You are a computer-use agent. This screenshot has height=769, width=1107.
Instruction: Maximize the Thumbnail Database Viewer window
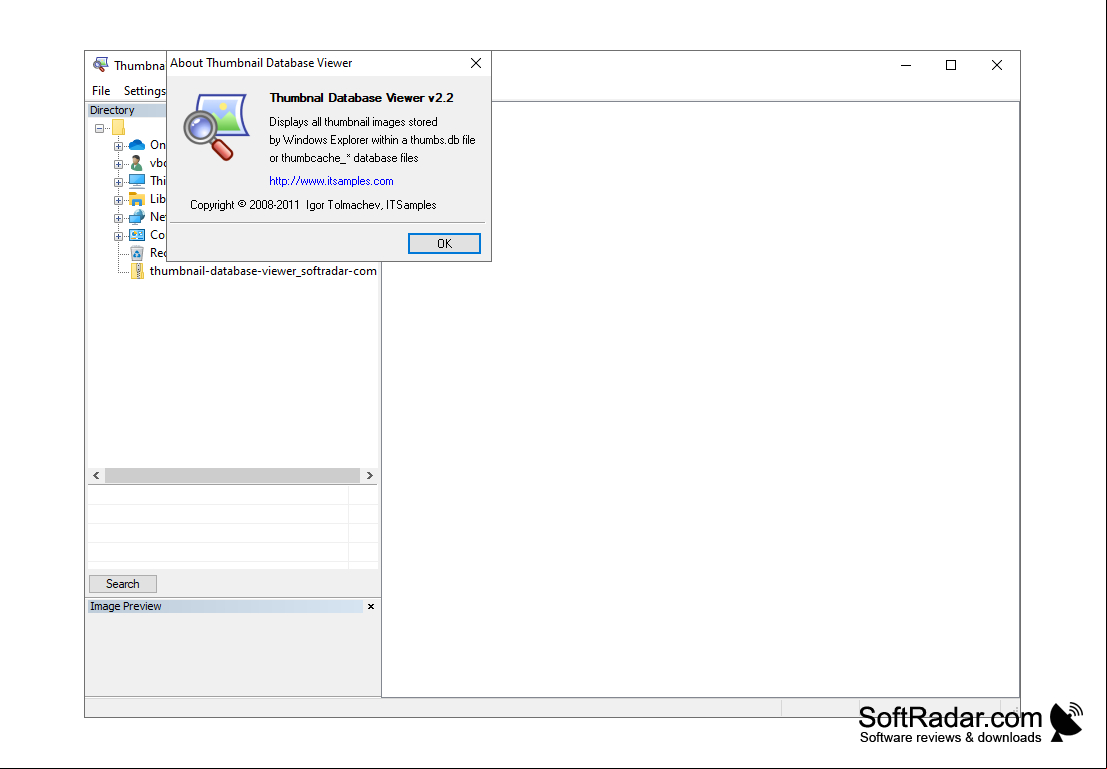coord(951,65)
